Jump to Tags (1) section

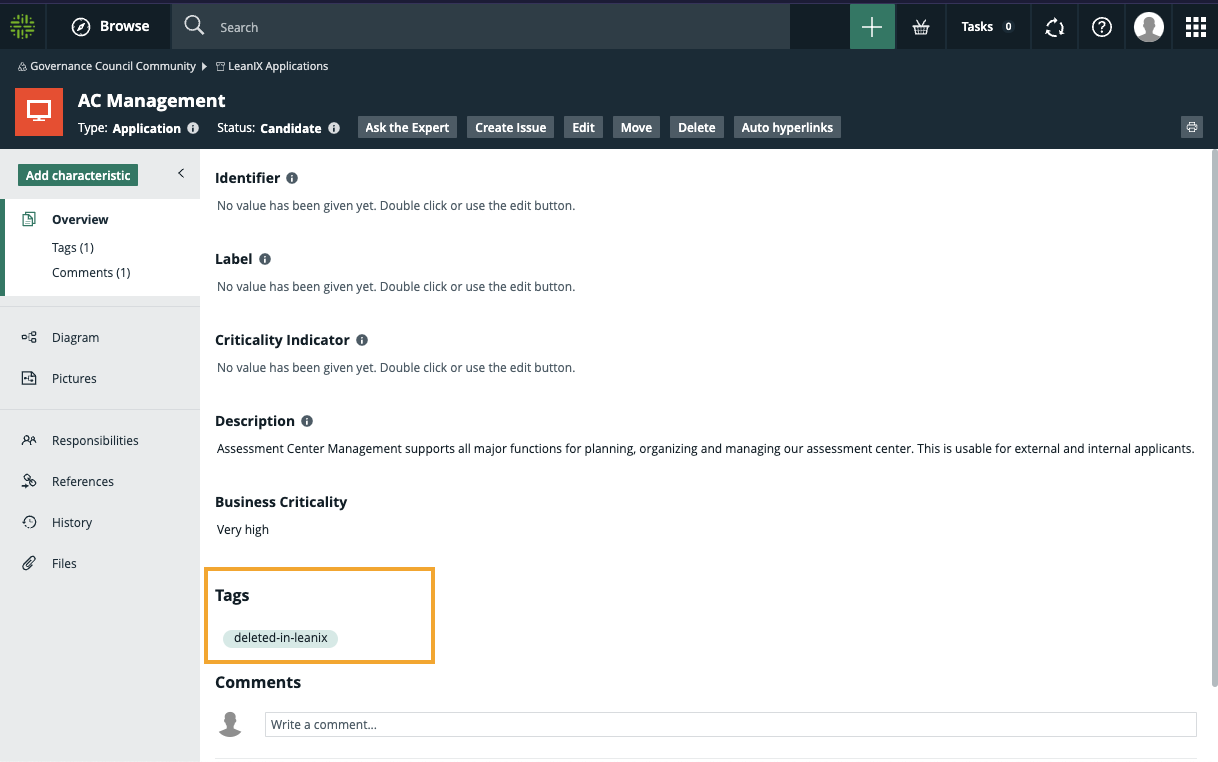(73, 247)
